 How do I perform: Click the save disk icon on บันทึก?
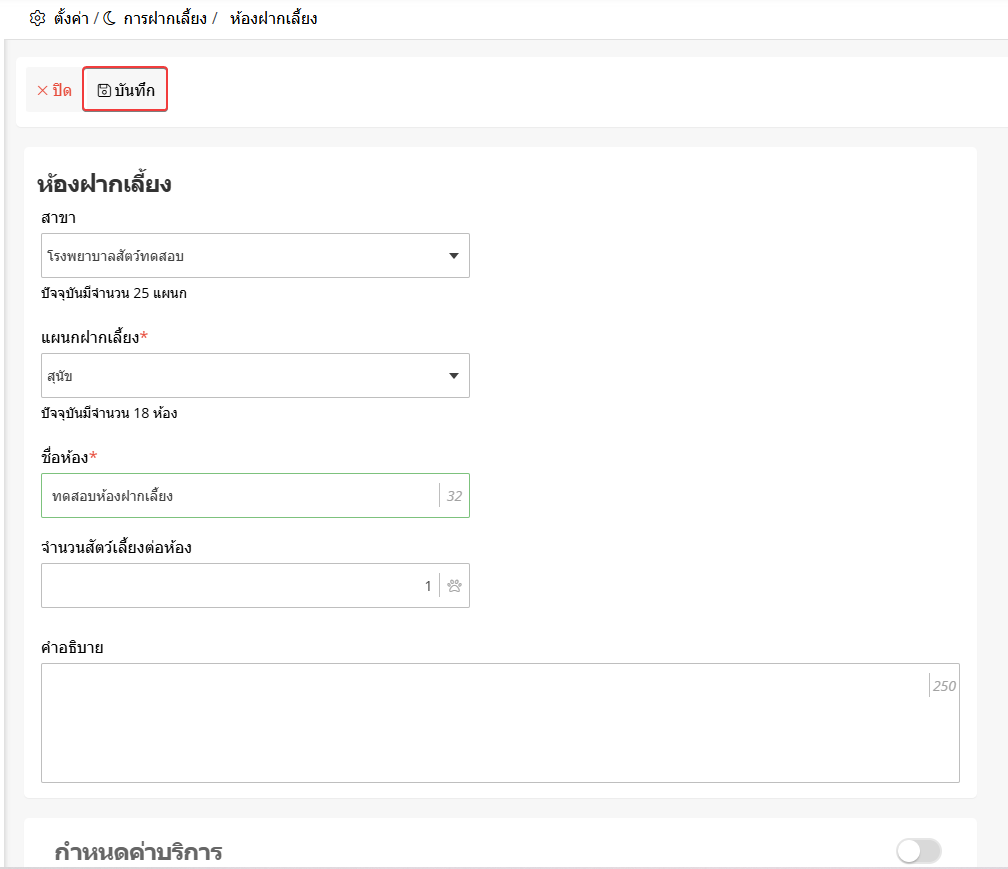click(x=104, y=91)
